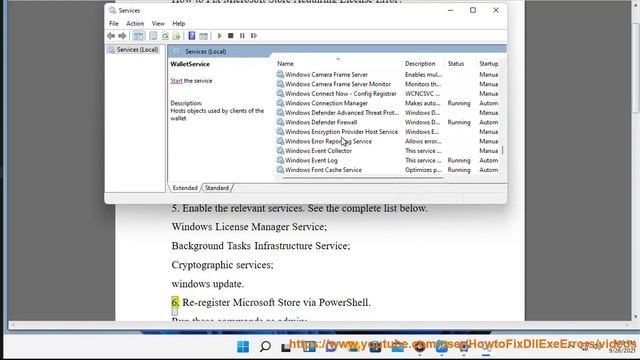The image size is (640, 360).
Task: Start Service using green play icon
Action: (219, 36)
